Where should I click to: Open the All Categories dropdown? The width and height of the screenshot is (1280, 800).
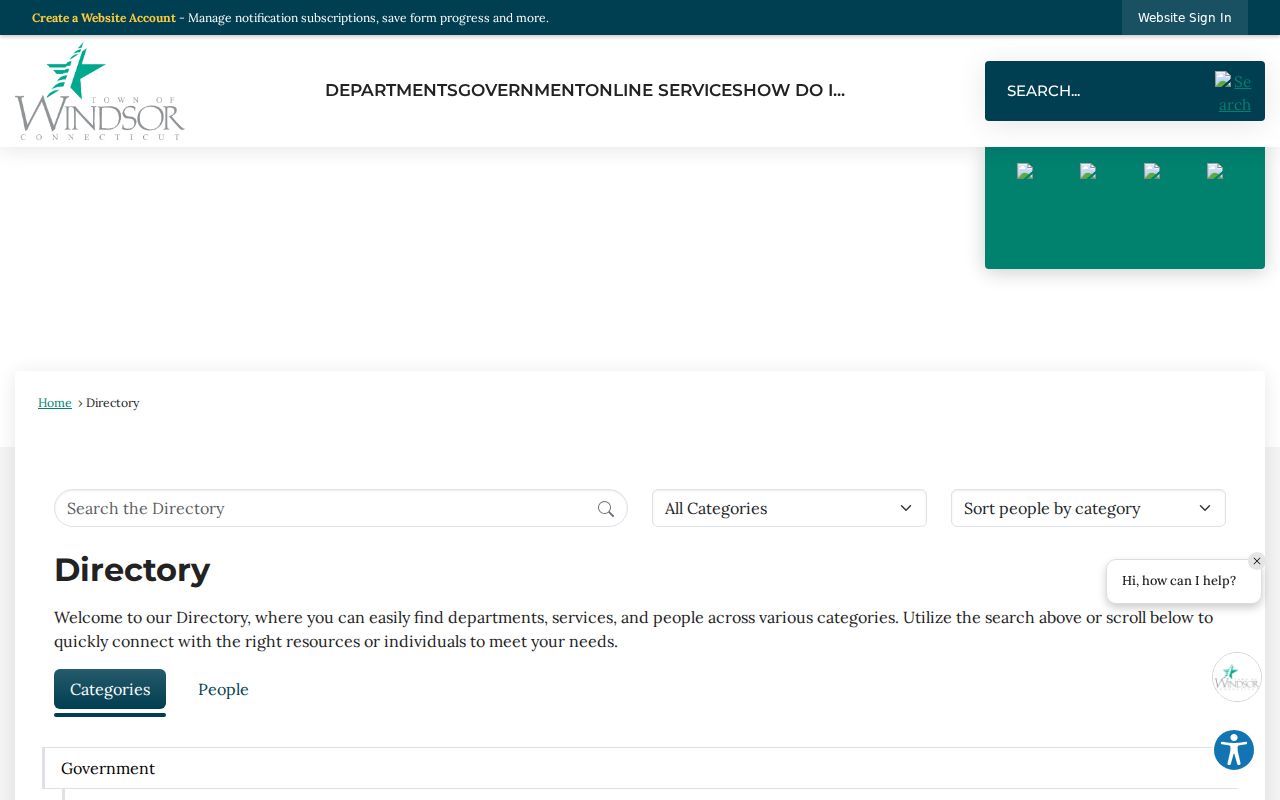[x=789, y=508]
